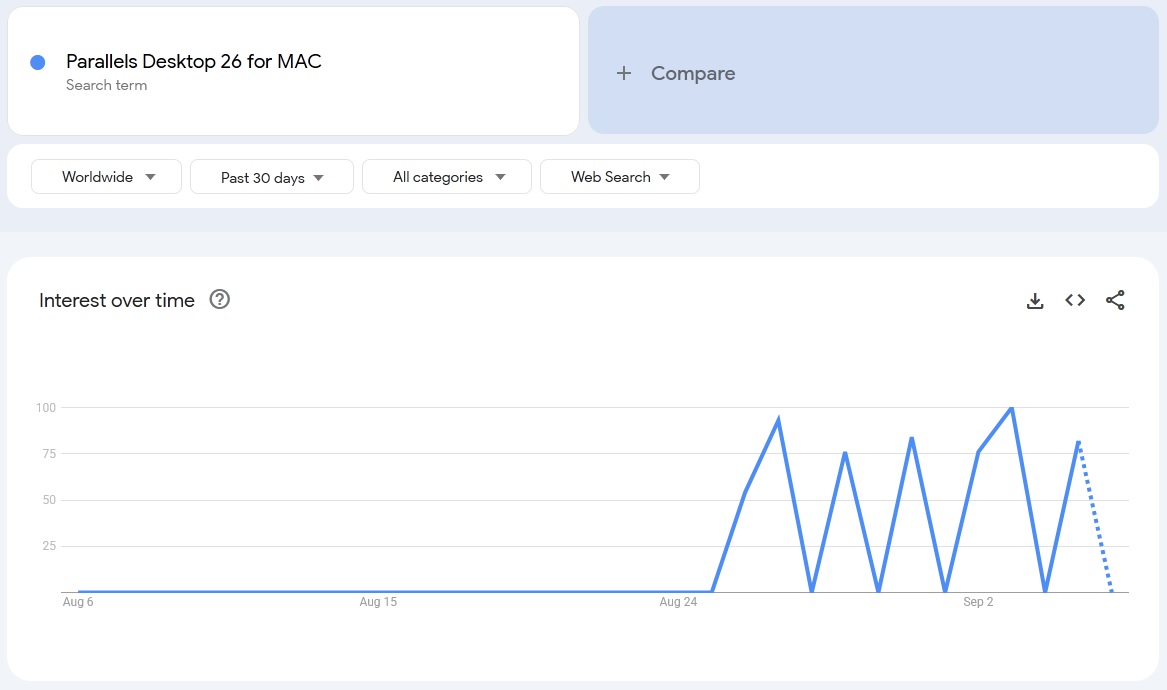This screenshot has height=690, width=1167.
Task: Open the Worldwide region dropdown
Action: click(x=106, y=176)
